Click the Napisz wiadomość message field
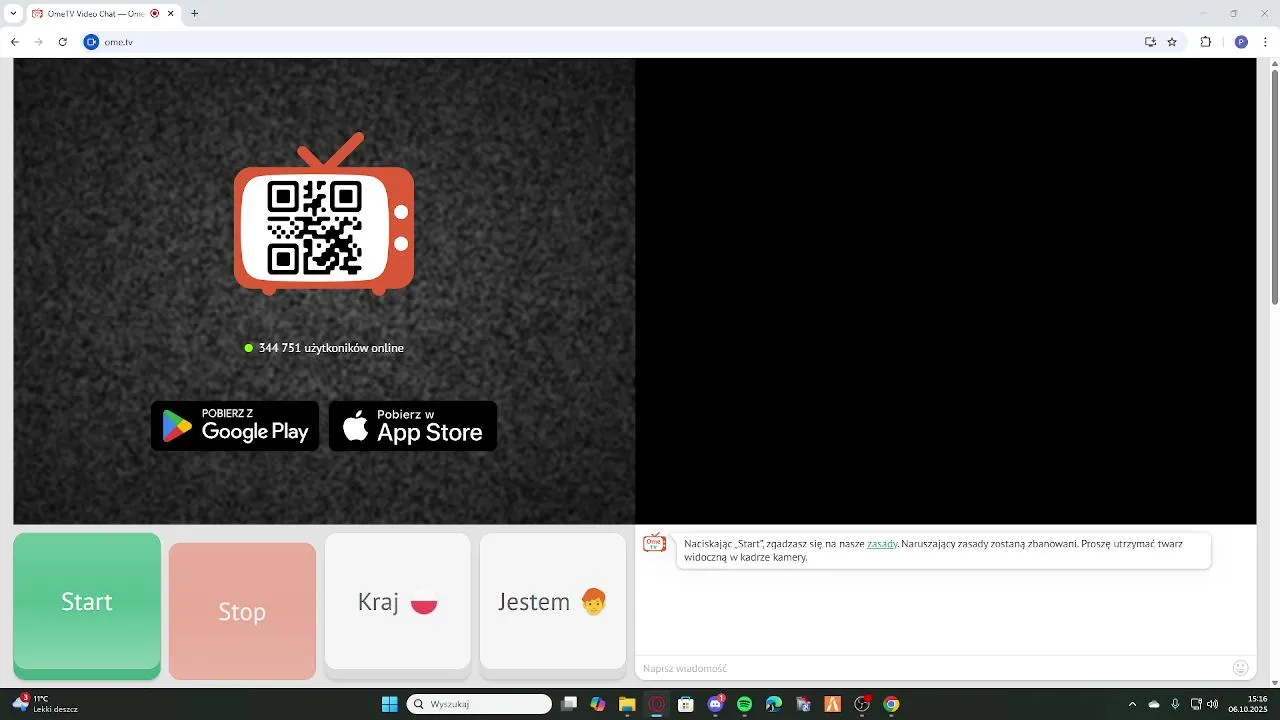 coord(932,668)
